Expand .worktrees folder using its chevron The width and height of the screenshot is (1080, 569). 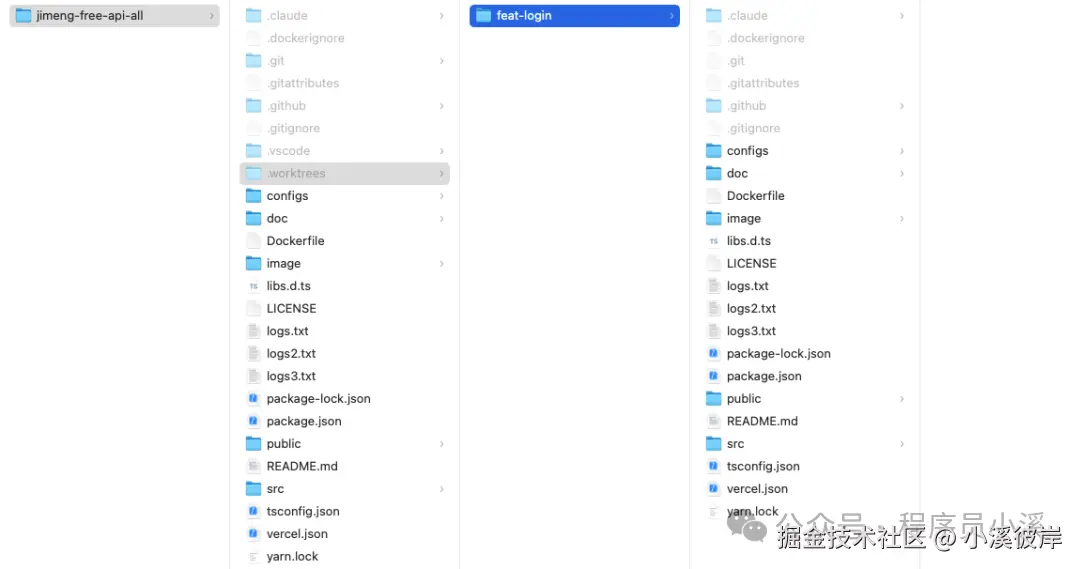click(442, 174)
